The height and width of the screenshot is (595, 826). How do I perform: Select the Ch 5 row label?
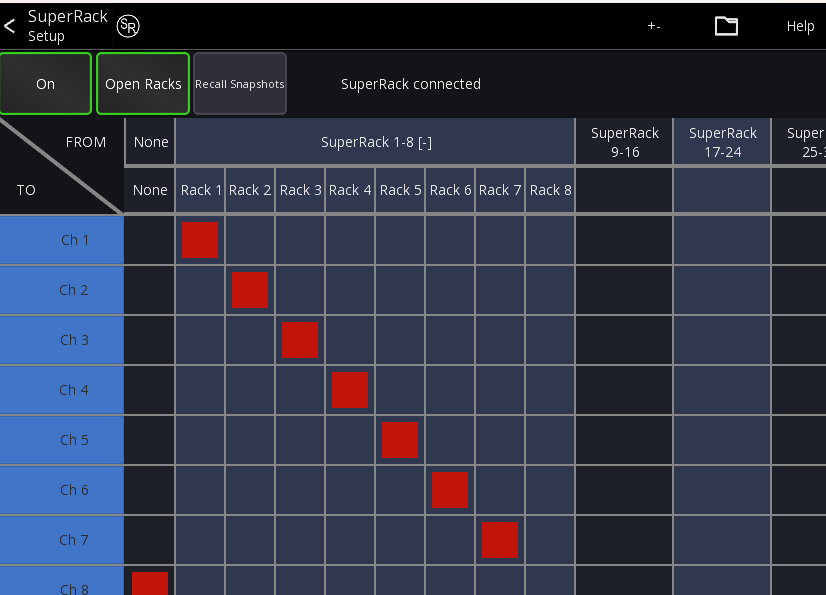tap(62, 440)
